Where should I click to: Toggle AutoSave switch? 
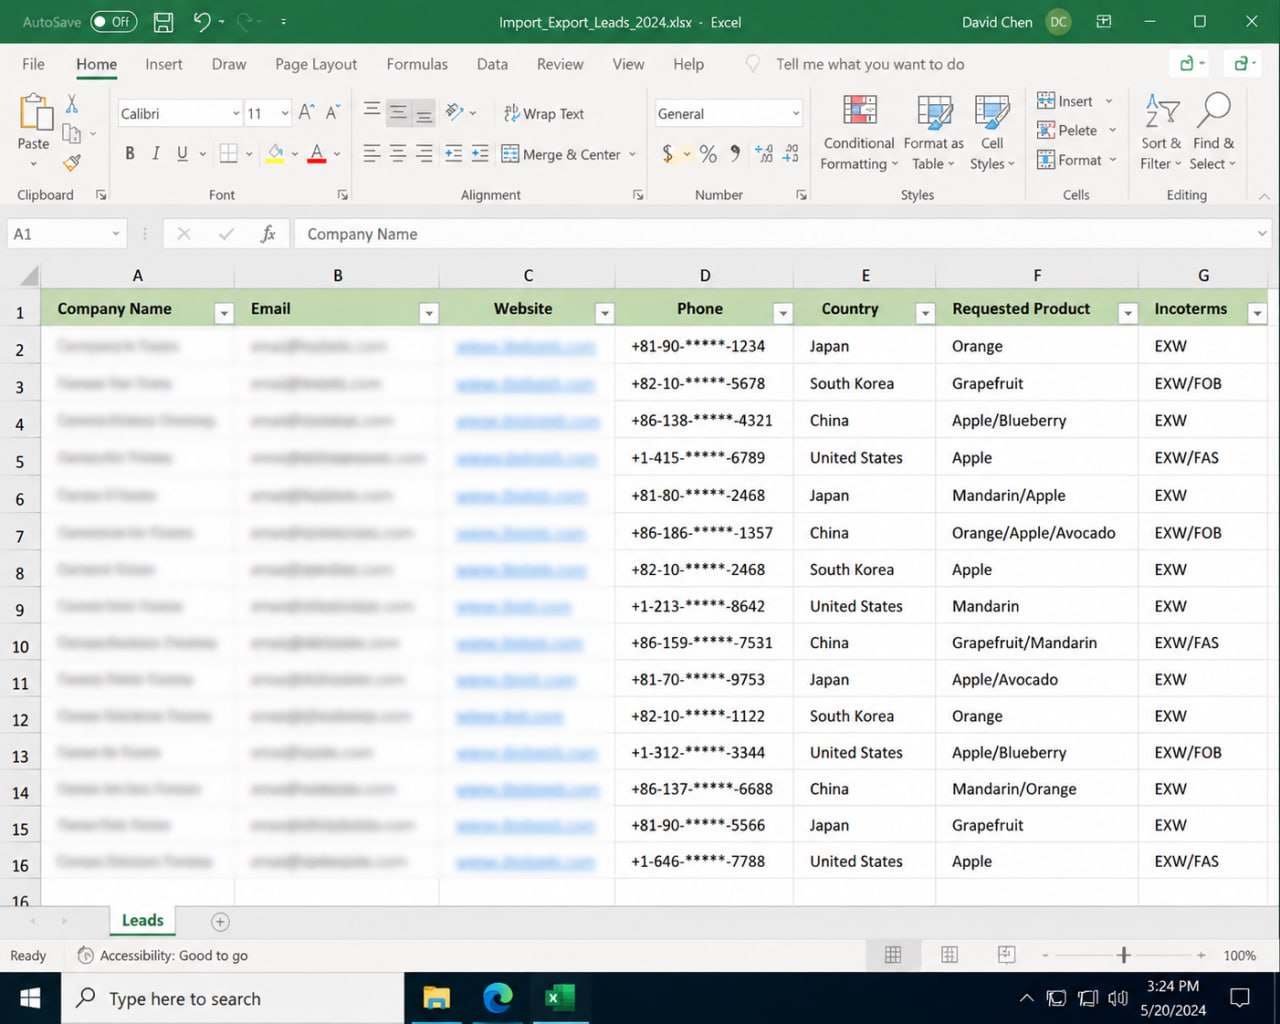pyautogui.click(x=113, y=21)
